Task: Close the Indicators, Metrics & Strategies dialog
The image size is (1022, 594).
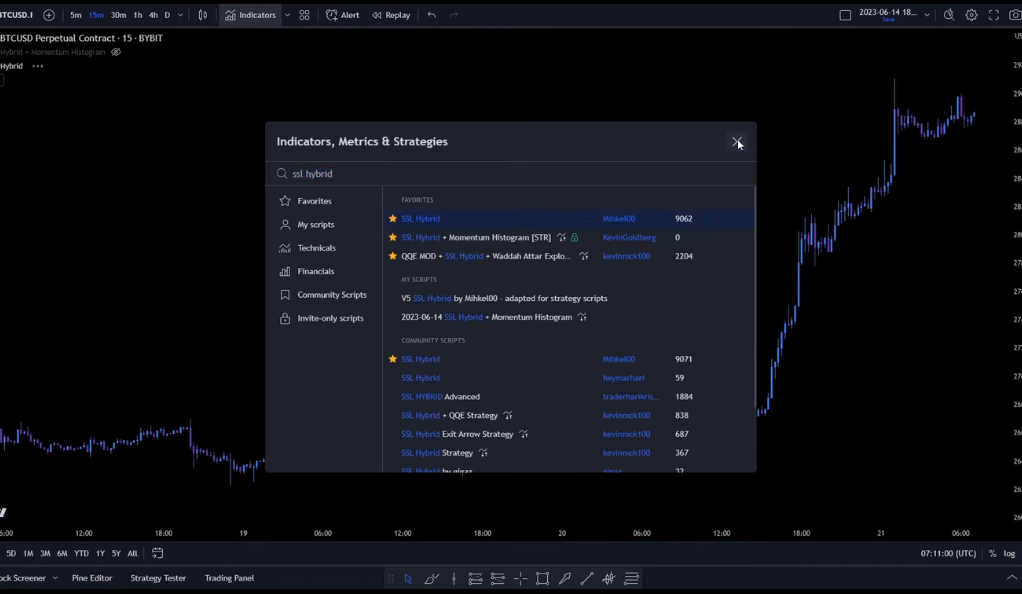Action: click(x=737, y=141)
